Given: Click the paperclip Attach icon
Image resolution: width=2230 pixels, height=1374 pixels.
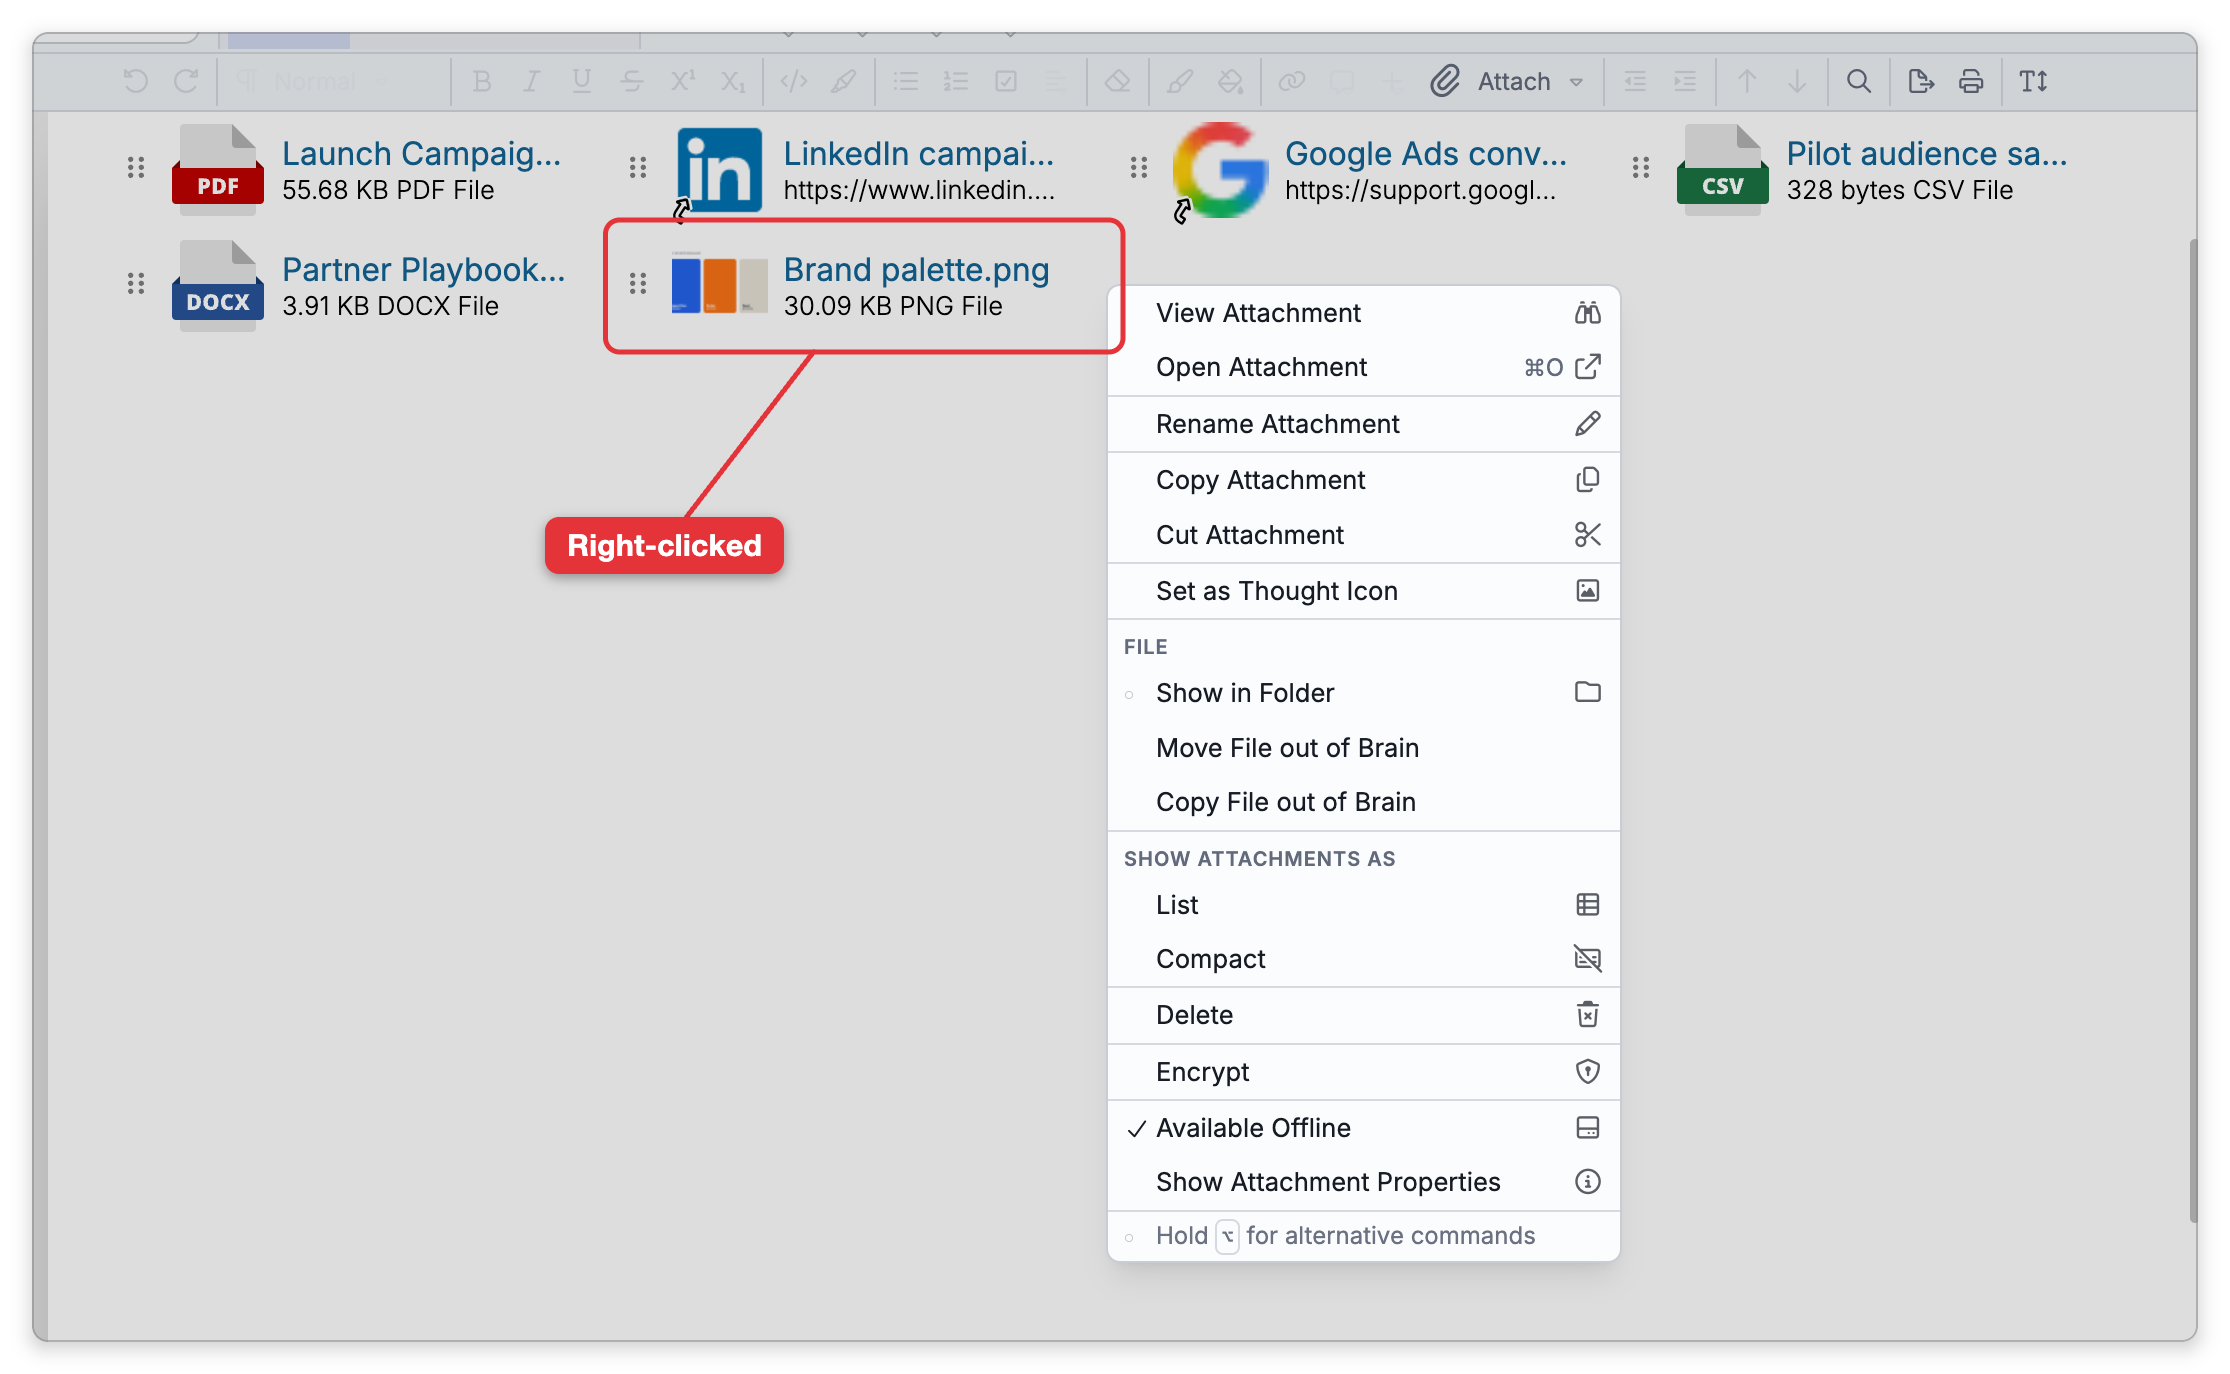Looking at the screenshot, I should click(1445, 81).
